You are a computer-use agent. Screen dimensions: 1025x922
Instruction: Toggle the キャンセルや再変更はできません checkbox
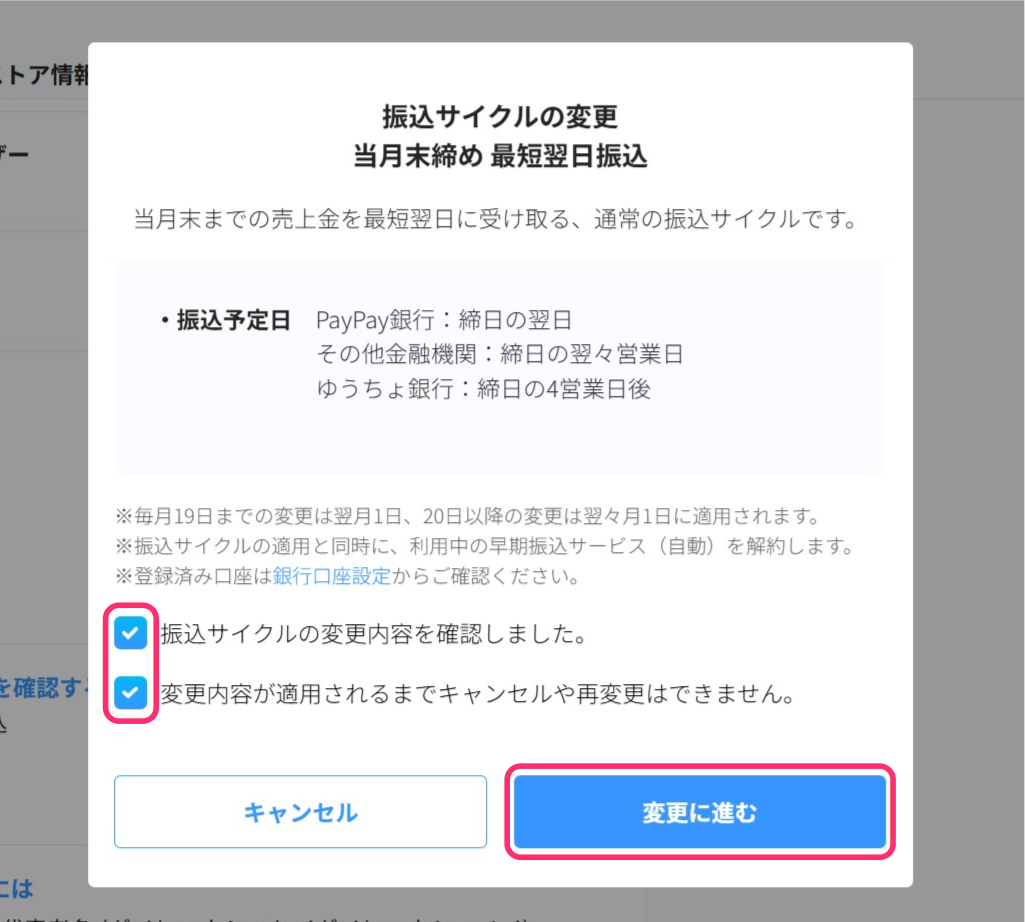coord(130,692)
